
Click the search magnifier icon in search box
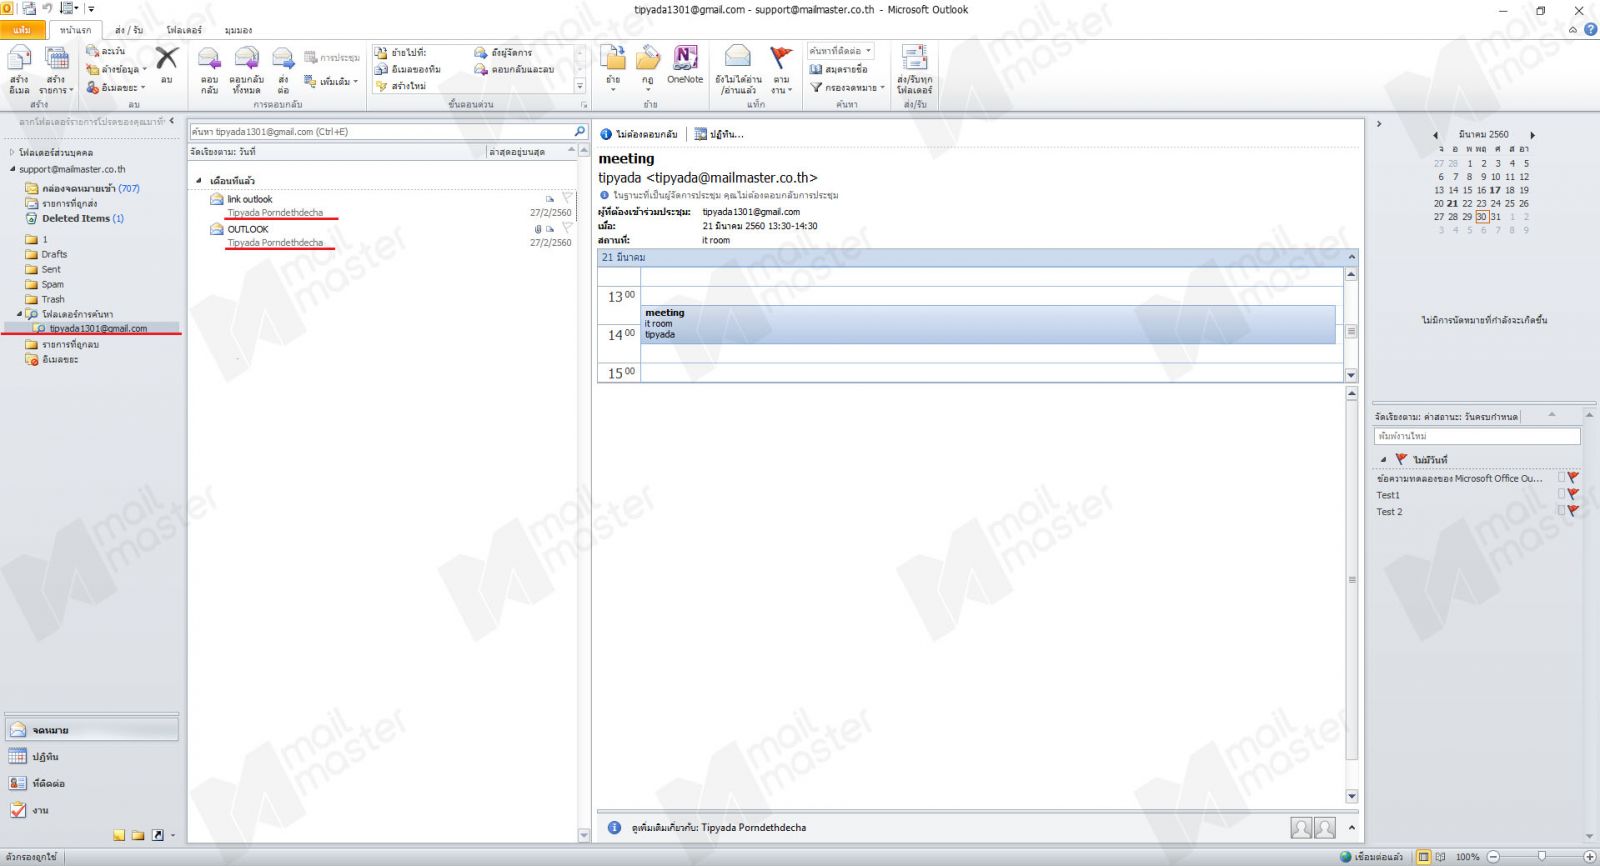(x=579, y=131)
